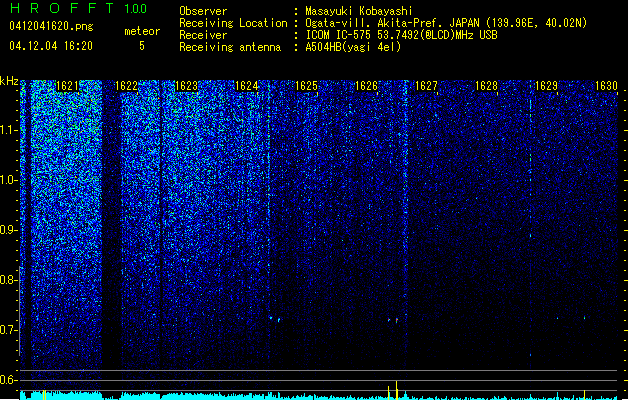Click the Receiver label

point(203,35)
